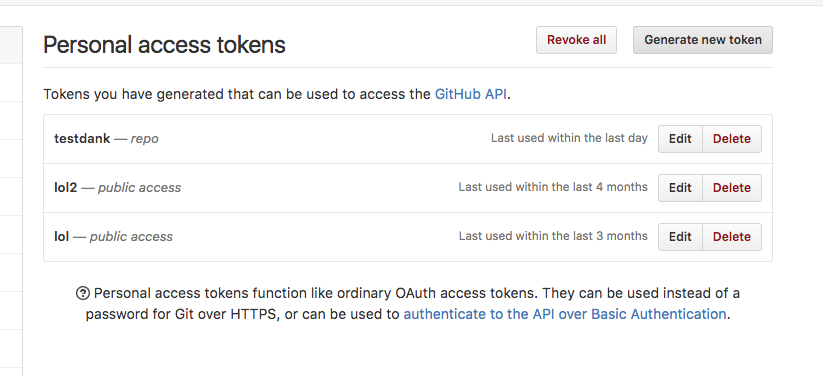The height and width of the screenshot is (376, 823).
Task: Edit the lol2 token
Action: [x=680, y=187]
